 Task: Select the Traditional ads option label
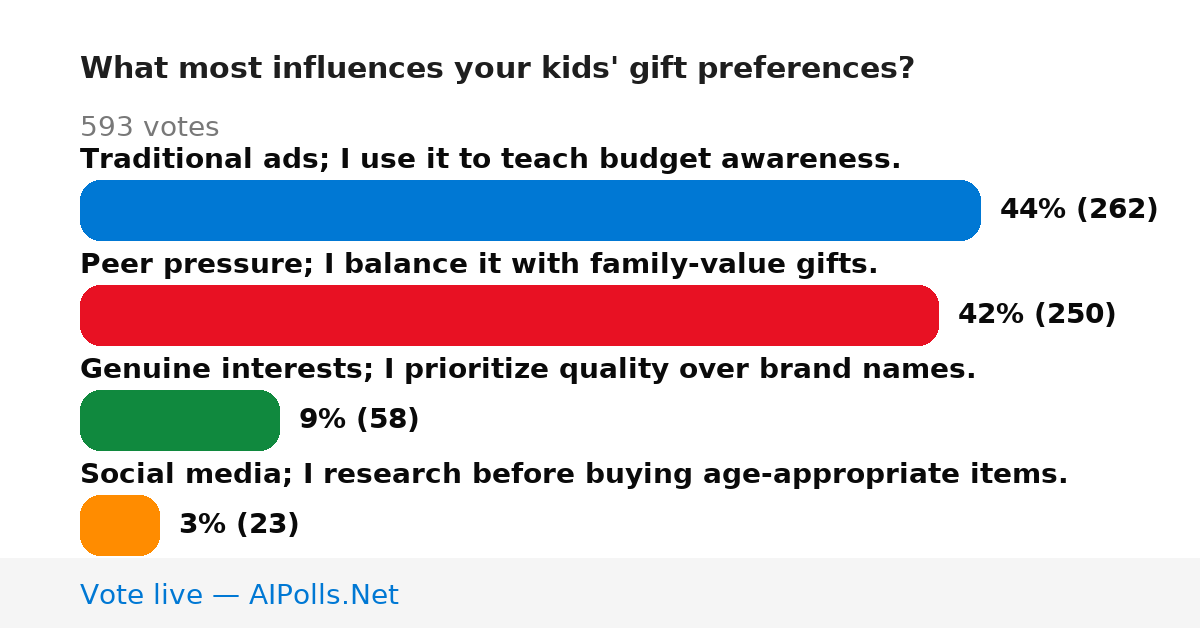[x=490, y=159]
